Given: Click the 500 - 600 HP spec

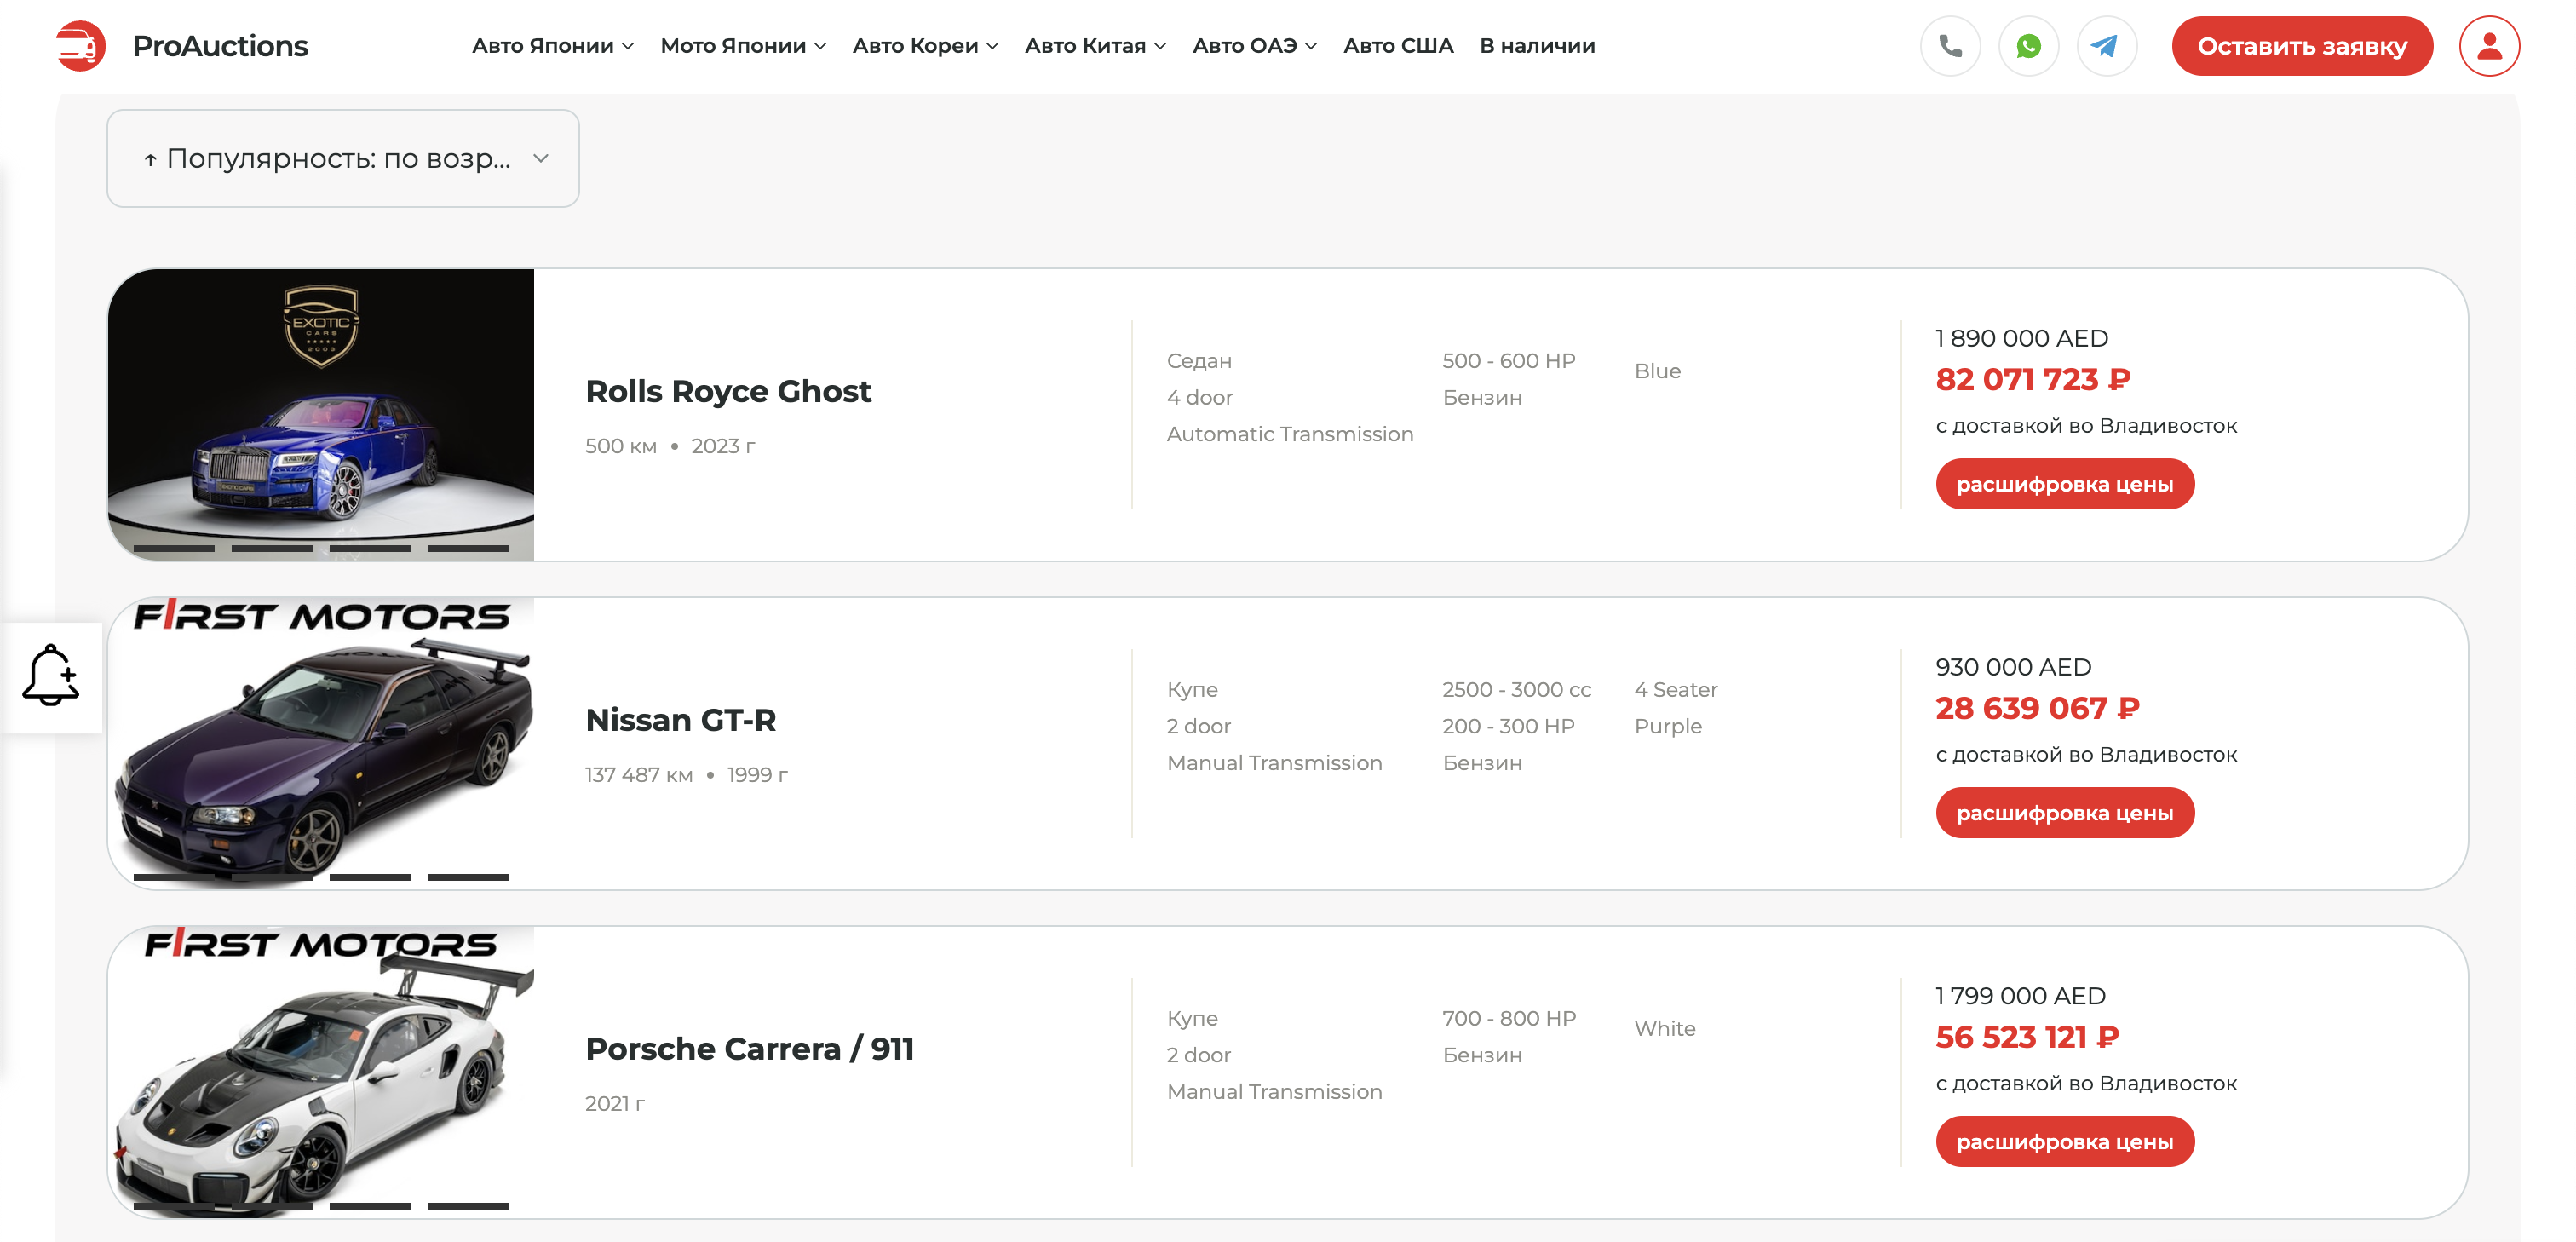Looking at the screenshot, I should 1509,361.
